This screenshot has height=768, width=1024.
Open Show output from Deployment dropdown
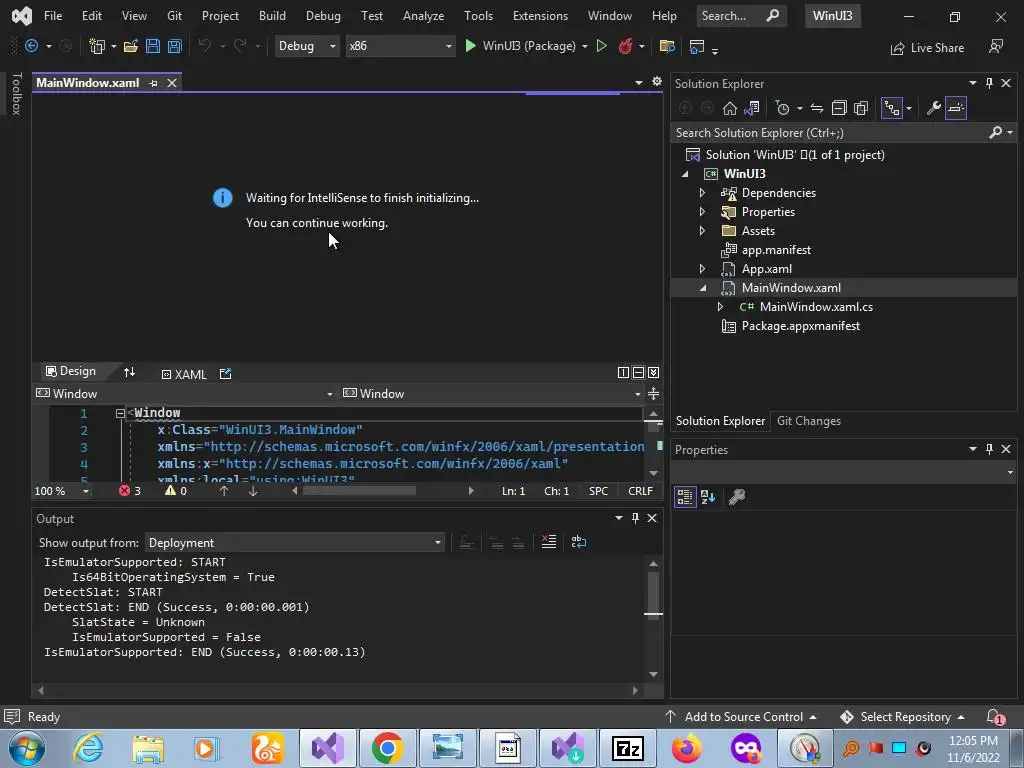[x=295, y=543]
